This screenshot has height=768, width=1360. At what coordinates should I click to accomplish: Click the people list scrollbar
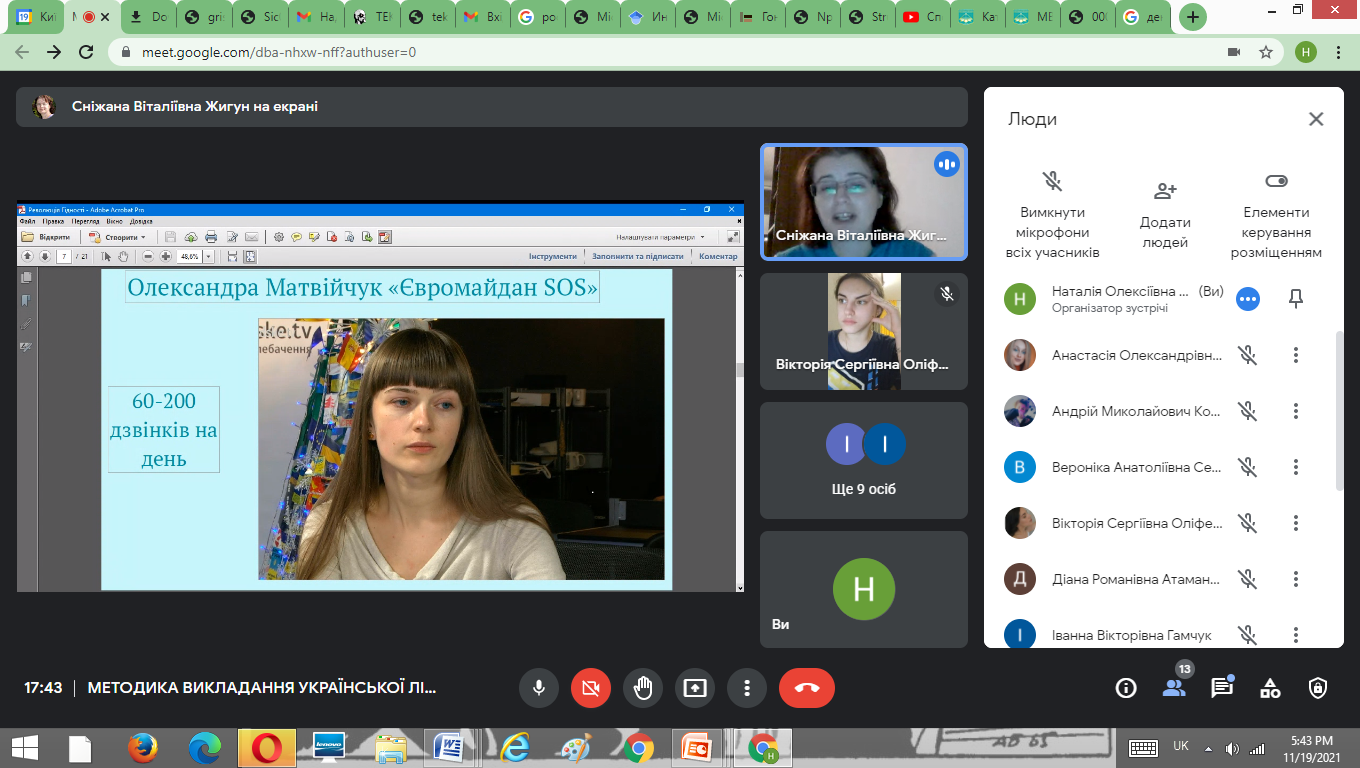click(x=1340, y=410)
